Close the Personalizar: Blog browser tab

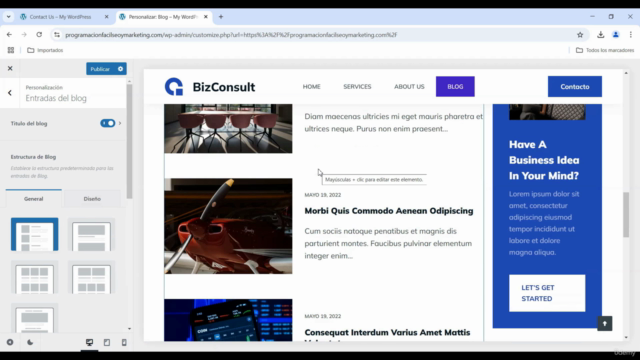coord(206,17)
